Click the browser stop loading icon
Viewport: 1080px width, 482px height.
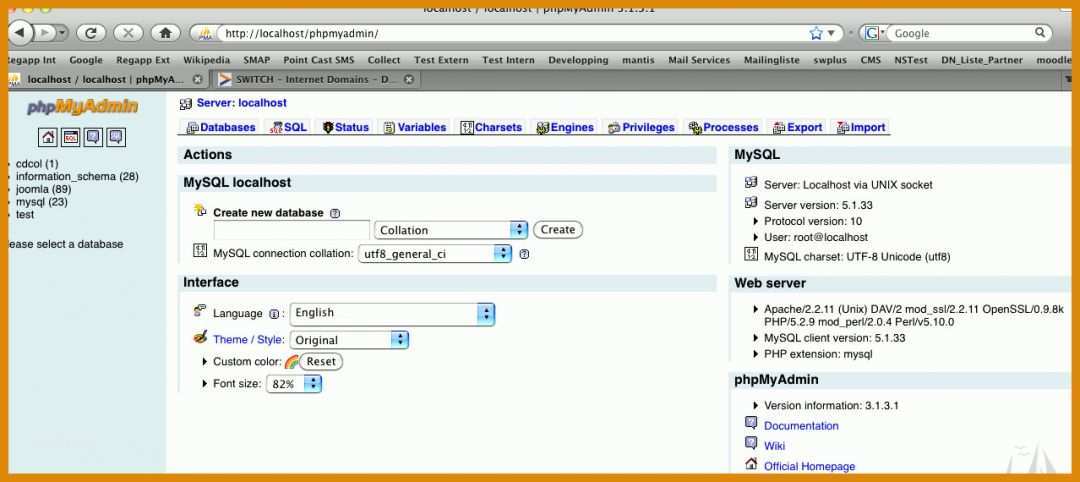point(127,32)
